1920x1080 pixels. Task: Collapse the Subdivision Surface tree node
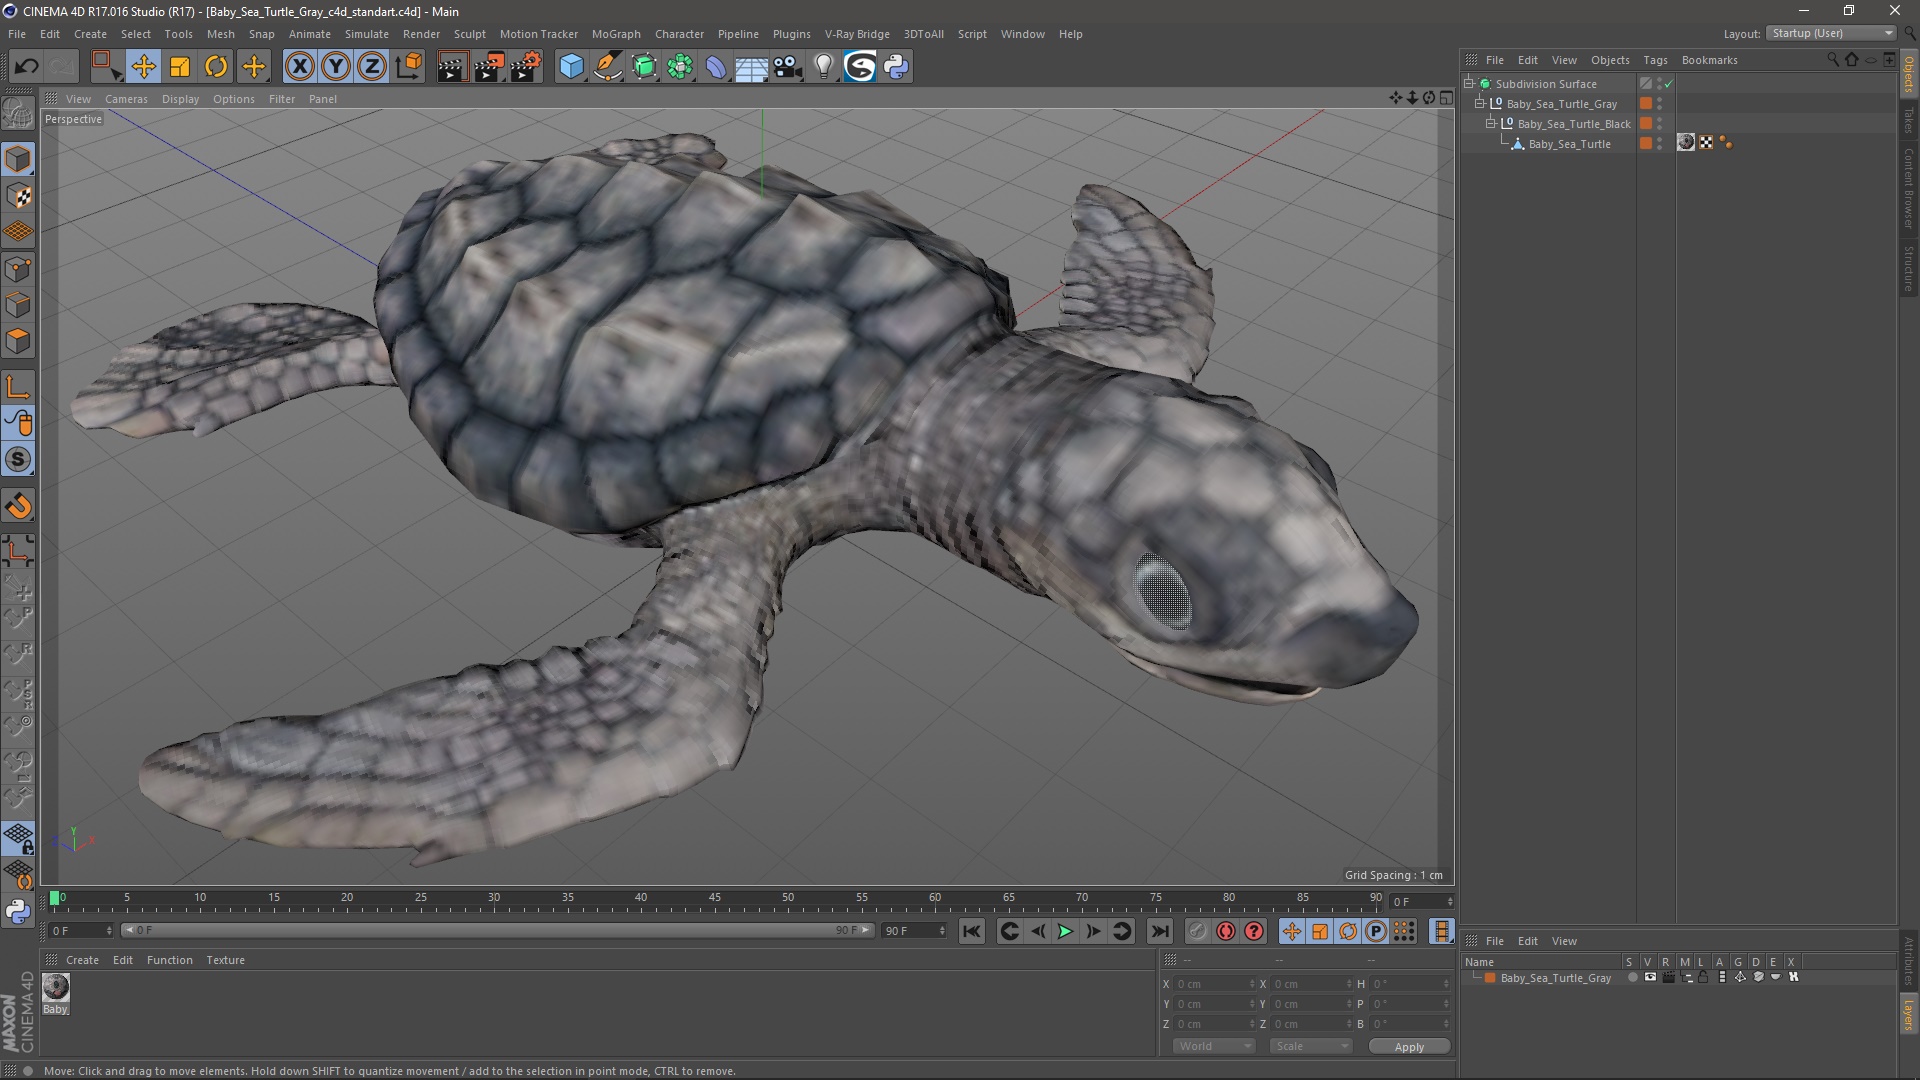click(1469, 84)
